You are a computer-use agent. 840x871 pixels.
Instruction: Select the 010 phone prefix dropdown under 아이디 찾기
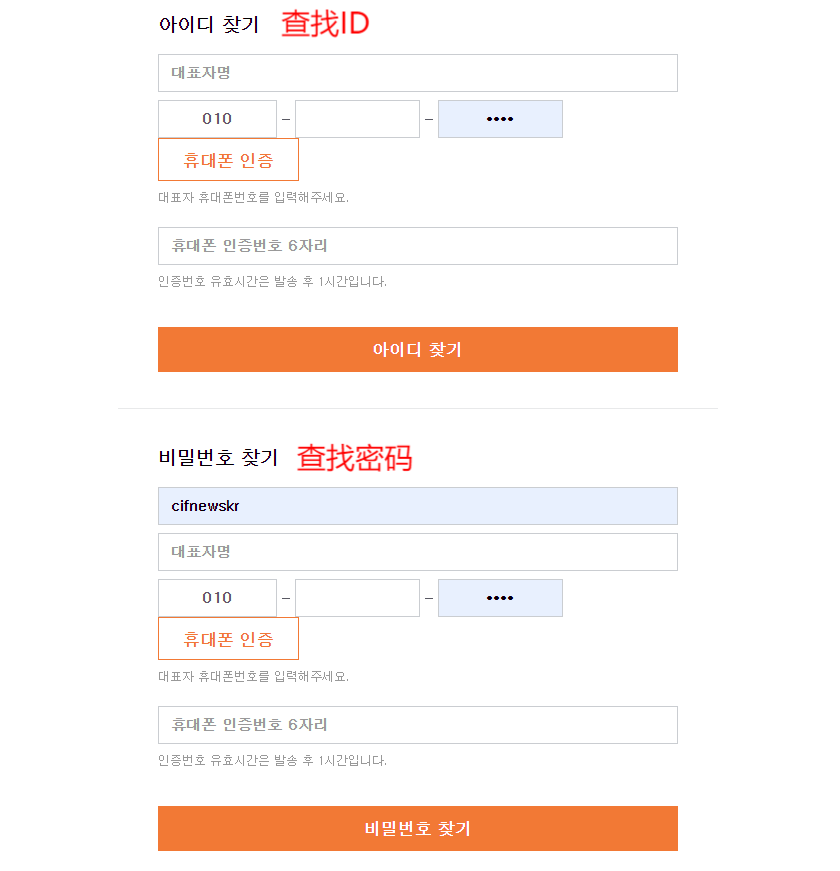point(216,118)
